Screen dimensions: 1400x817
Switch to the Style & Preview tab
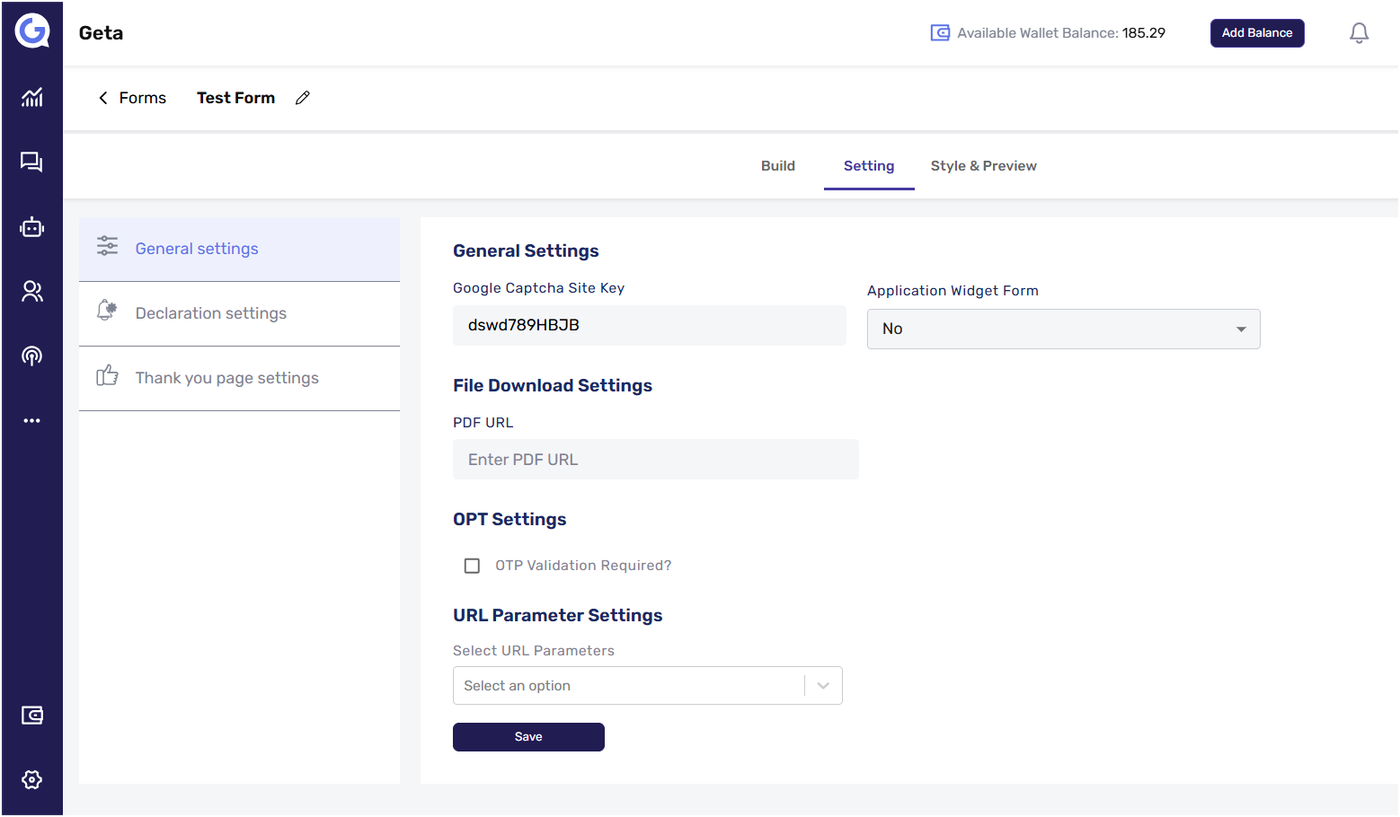tap(983, 166)
